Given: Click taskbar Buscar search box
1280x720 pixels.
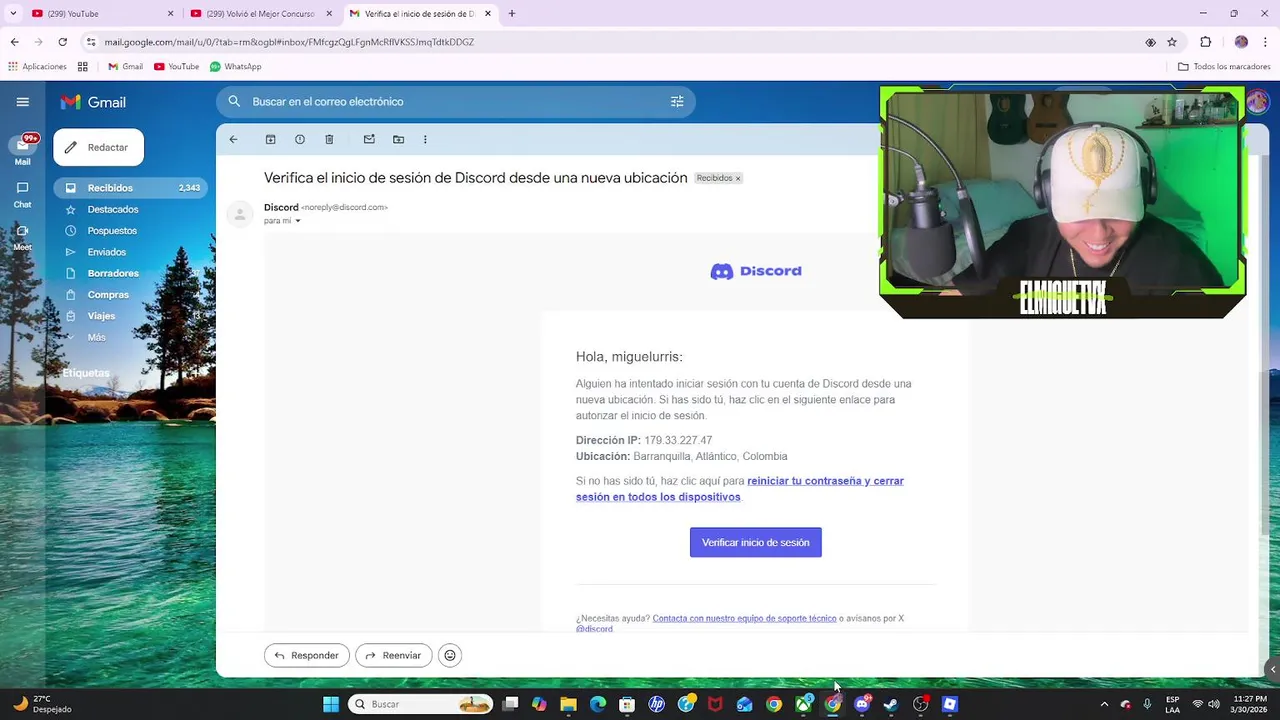Looking at the screenshot, I should tap(420, 704).
